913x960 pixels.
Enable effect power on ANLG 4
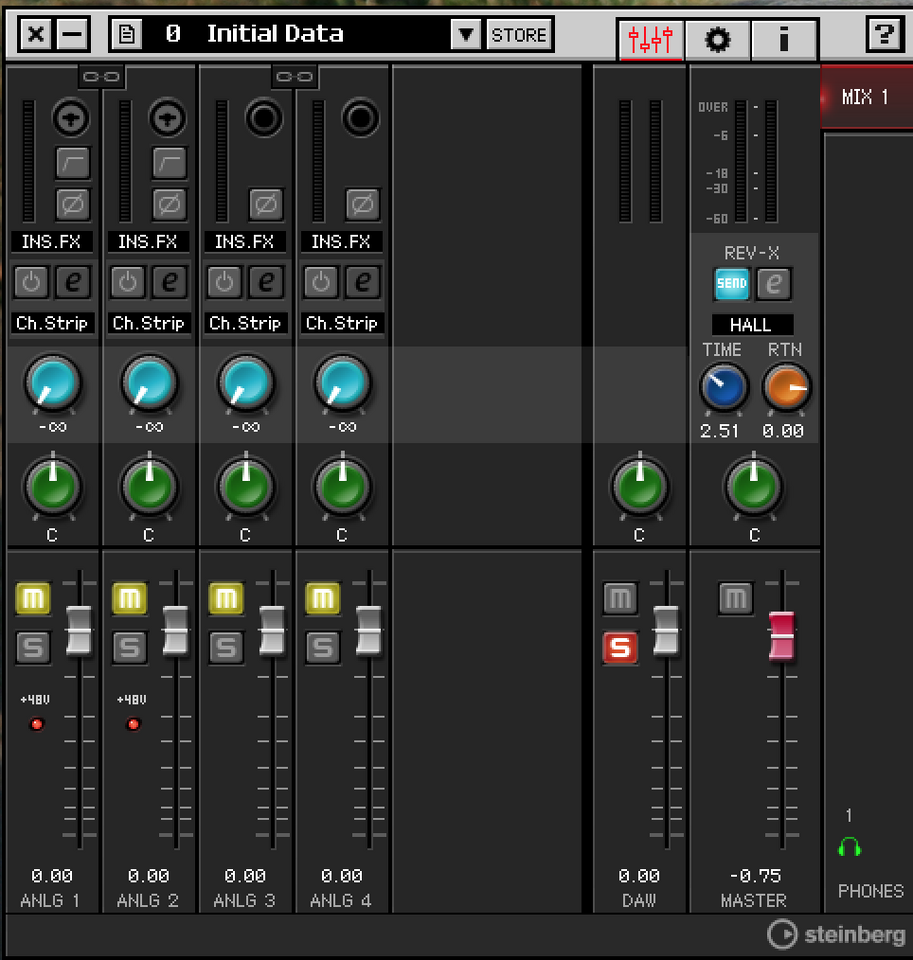pos(321,282)
